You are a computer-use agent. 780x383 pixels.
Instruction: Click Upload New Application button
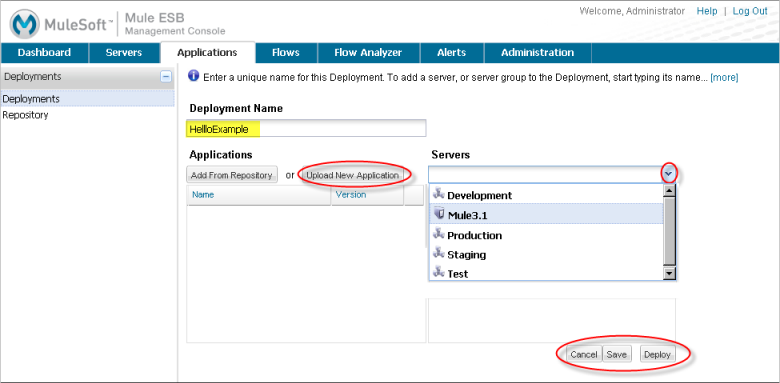click(x=353, y=175)
